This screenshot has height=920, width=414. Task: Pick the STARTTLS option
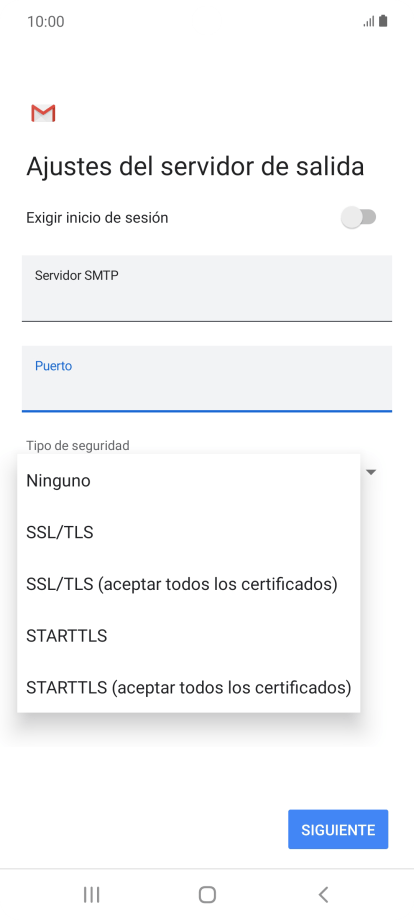click(x=189, y=636)
